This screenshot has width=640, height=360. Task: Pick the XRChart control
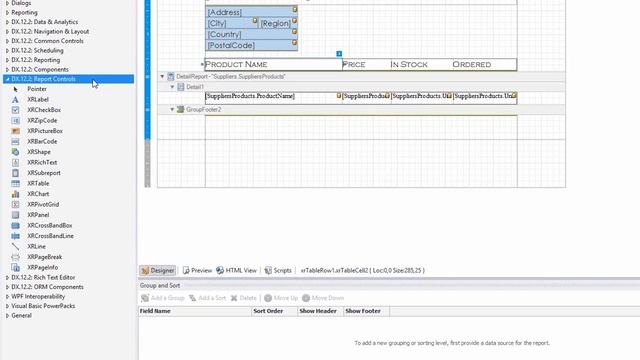(x=38, y=194)
